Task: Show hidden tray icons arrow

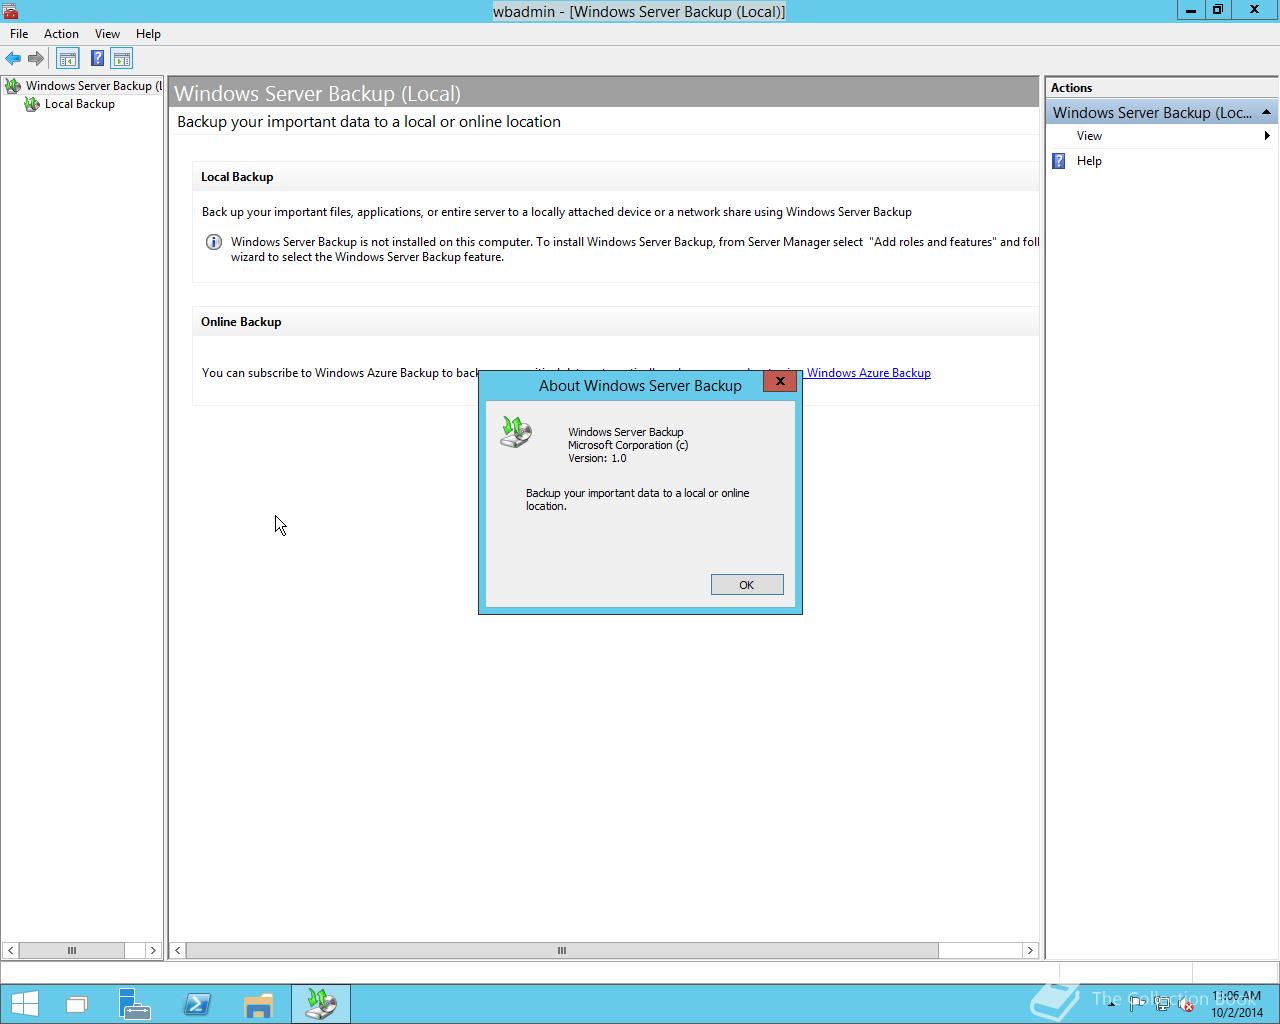Action: pos(1112,1004)
